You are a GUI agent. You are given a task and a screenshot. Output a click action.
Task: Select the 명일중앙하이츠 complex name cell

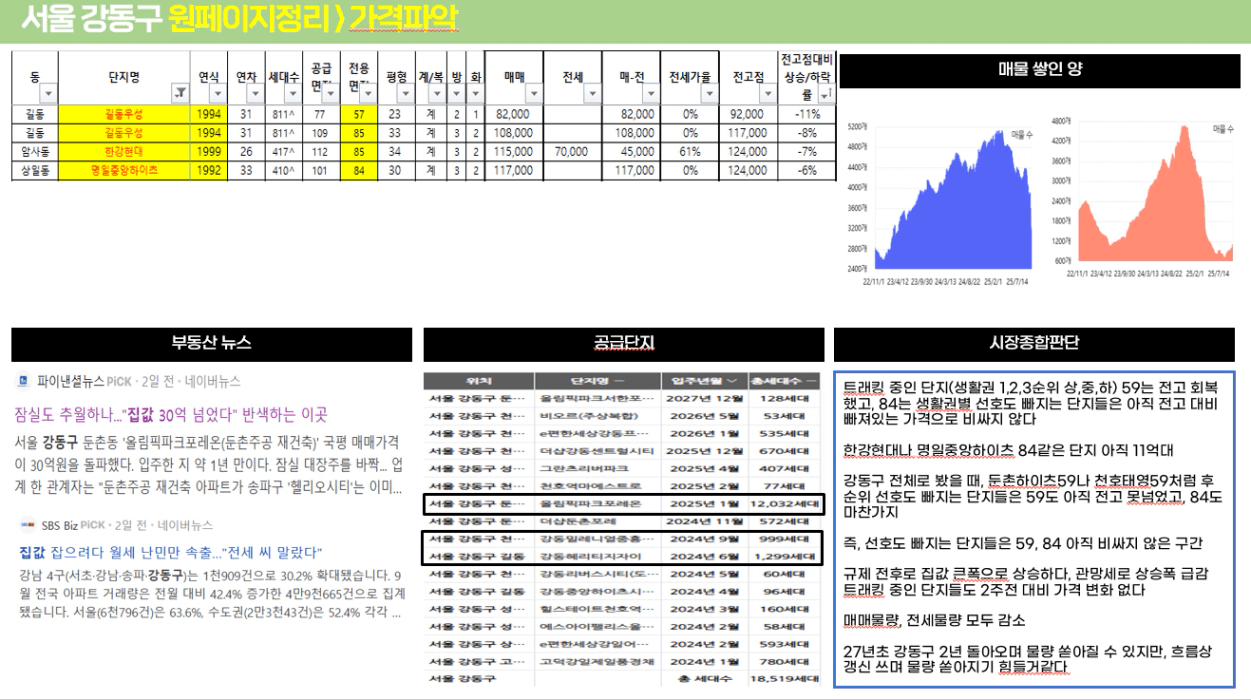pos(125,171)
